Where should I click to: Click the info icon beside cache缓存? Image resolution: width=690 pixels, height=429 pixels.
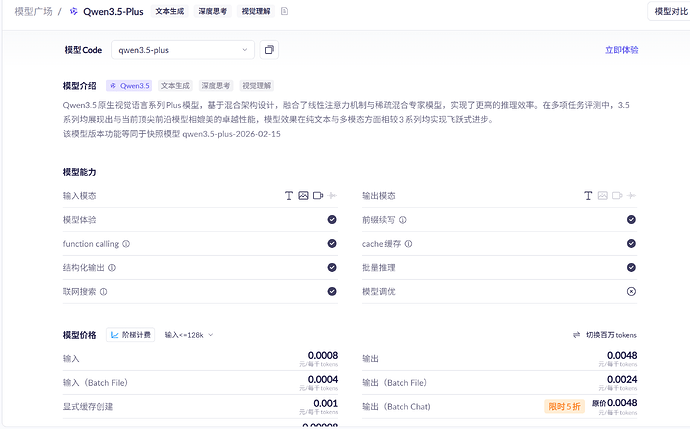(x=406, y=243)
